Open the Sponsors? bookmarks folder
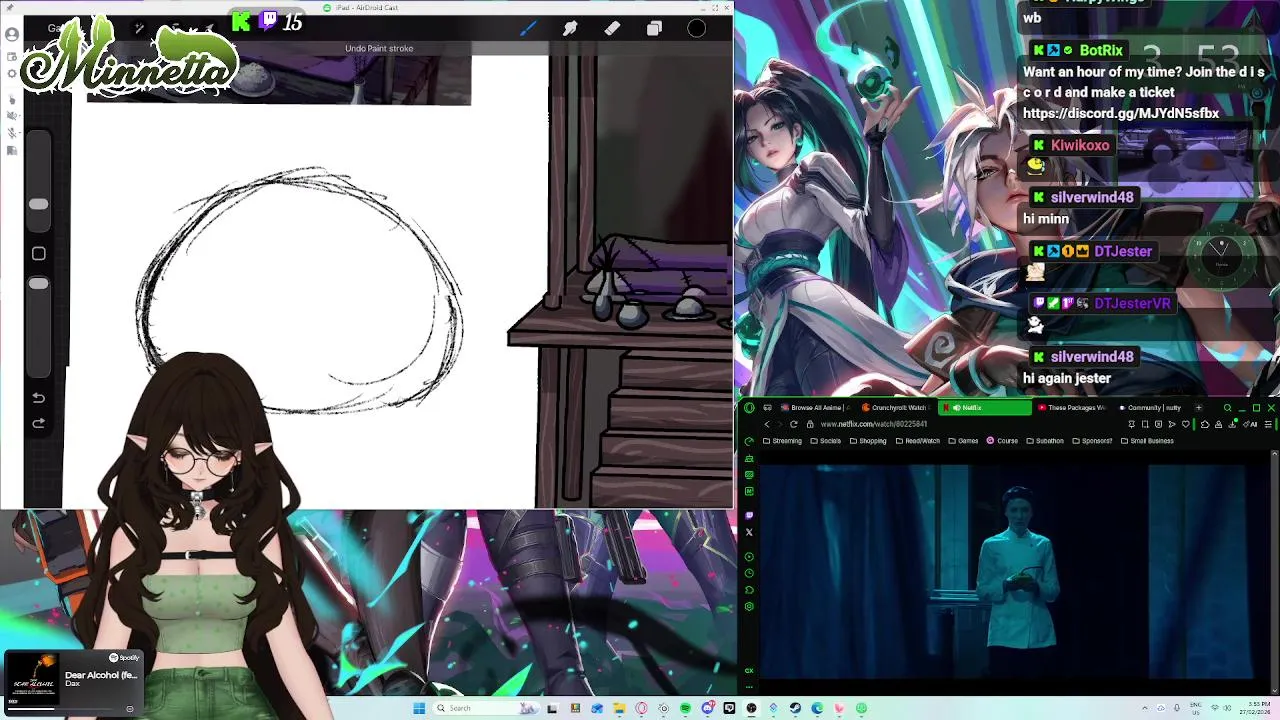The image size is (1280, 720). 1092,441
